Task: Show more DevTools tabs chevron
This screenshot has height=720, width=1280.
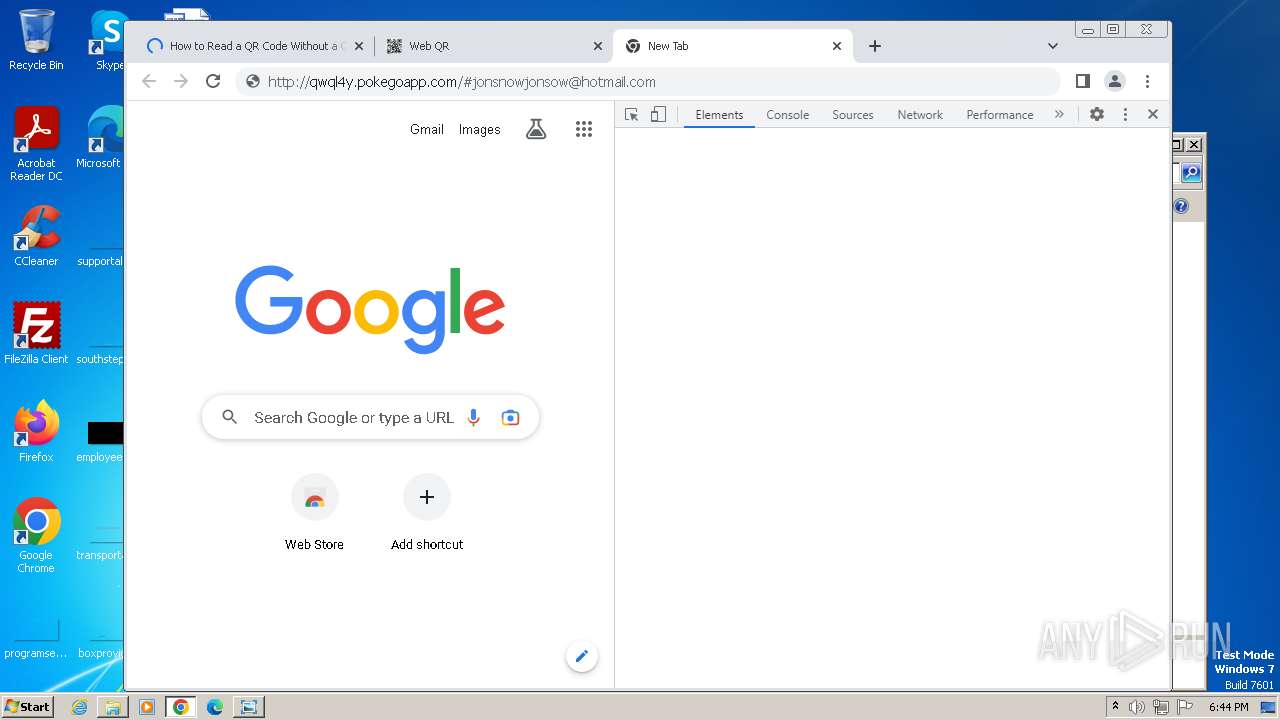Action: pos(1059,115)
